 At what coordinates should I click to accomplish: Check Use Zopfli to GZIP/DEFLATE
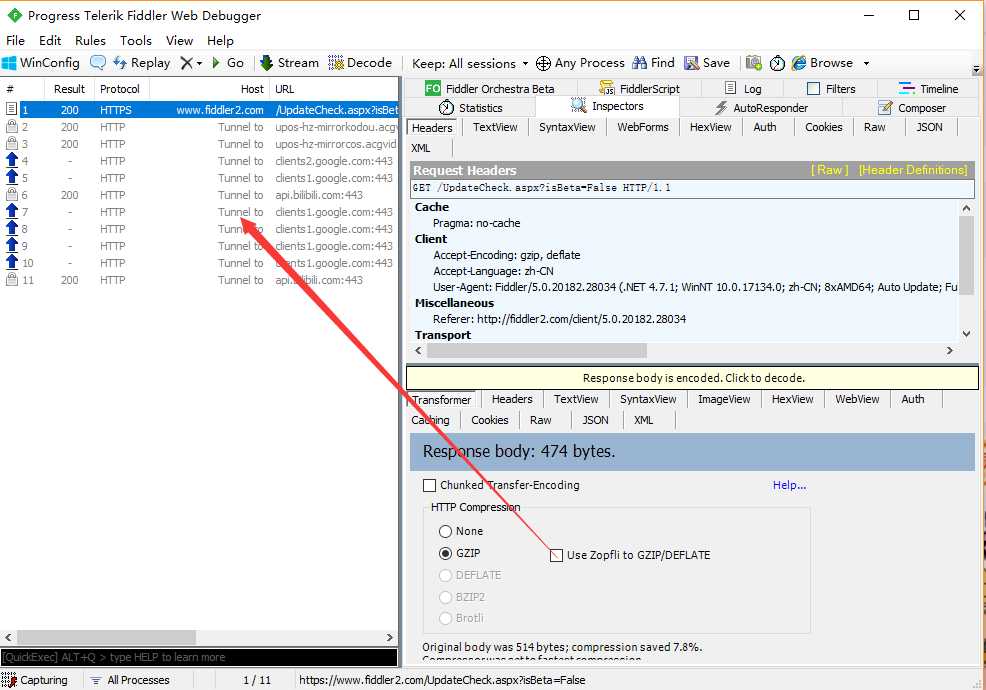(557, 555)
